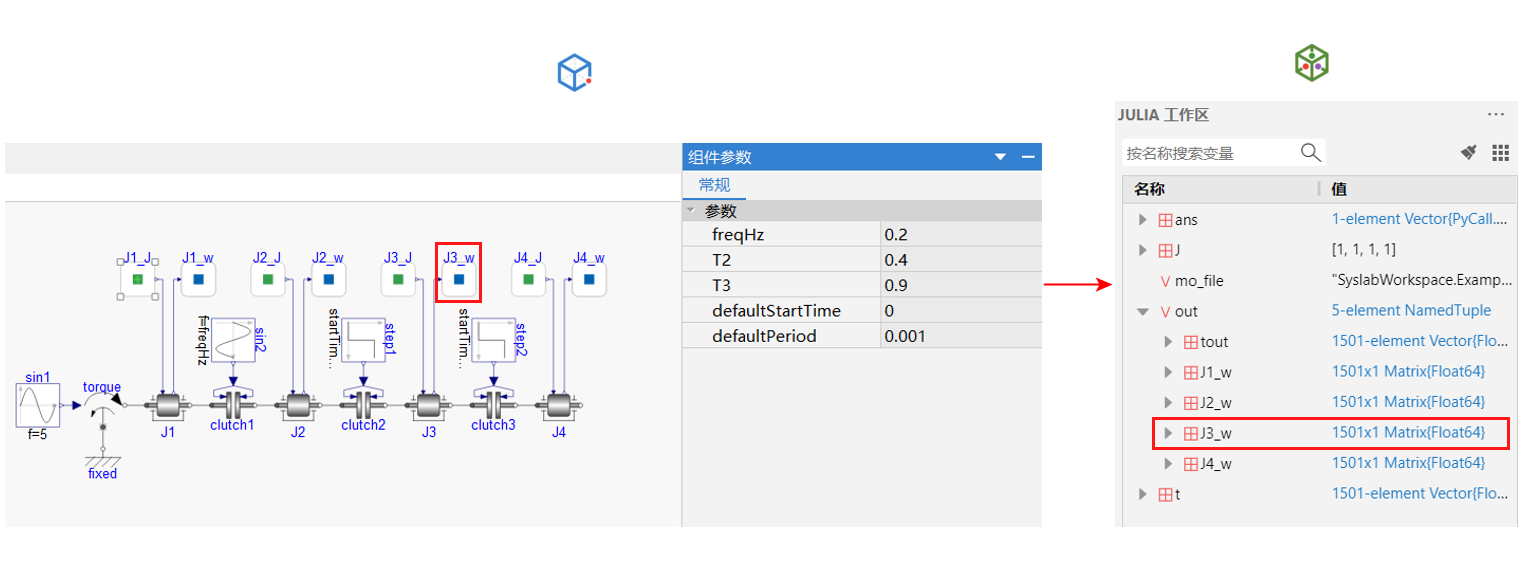Open the Julia workspace more options menu
The image size is (1533, 566).
[x=1496, y=115]
